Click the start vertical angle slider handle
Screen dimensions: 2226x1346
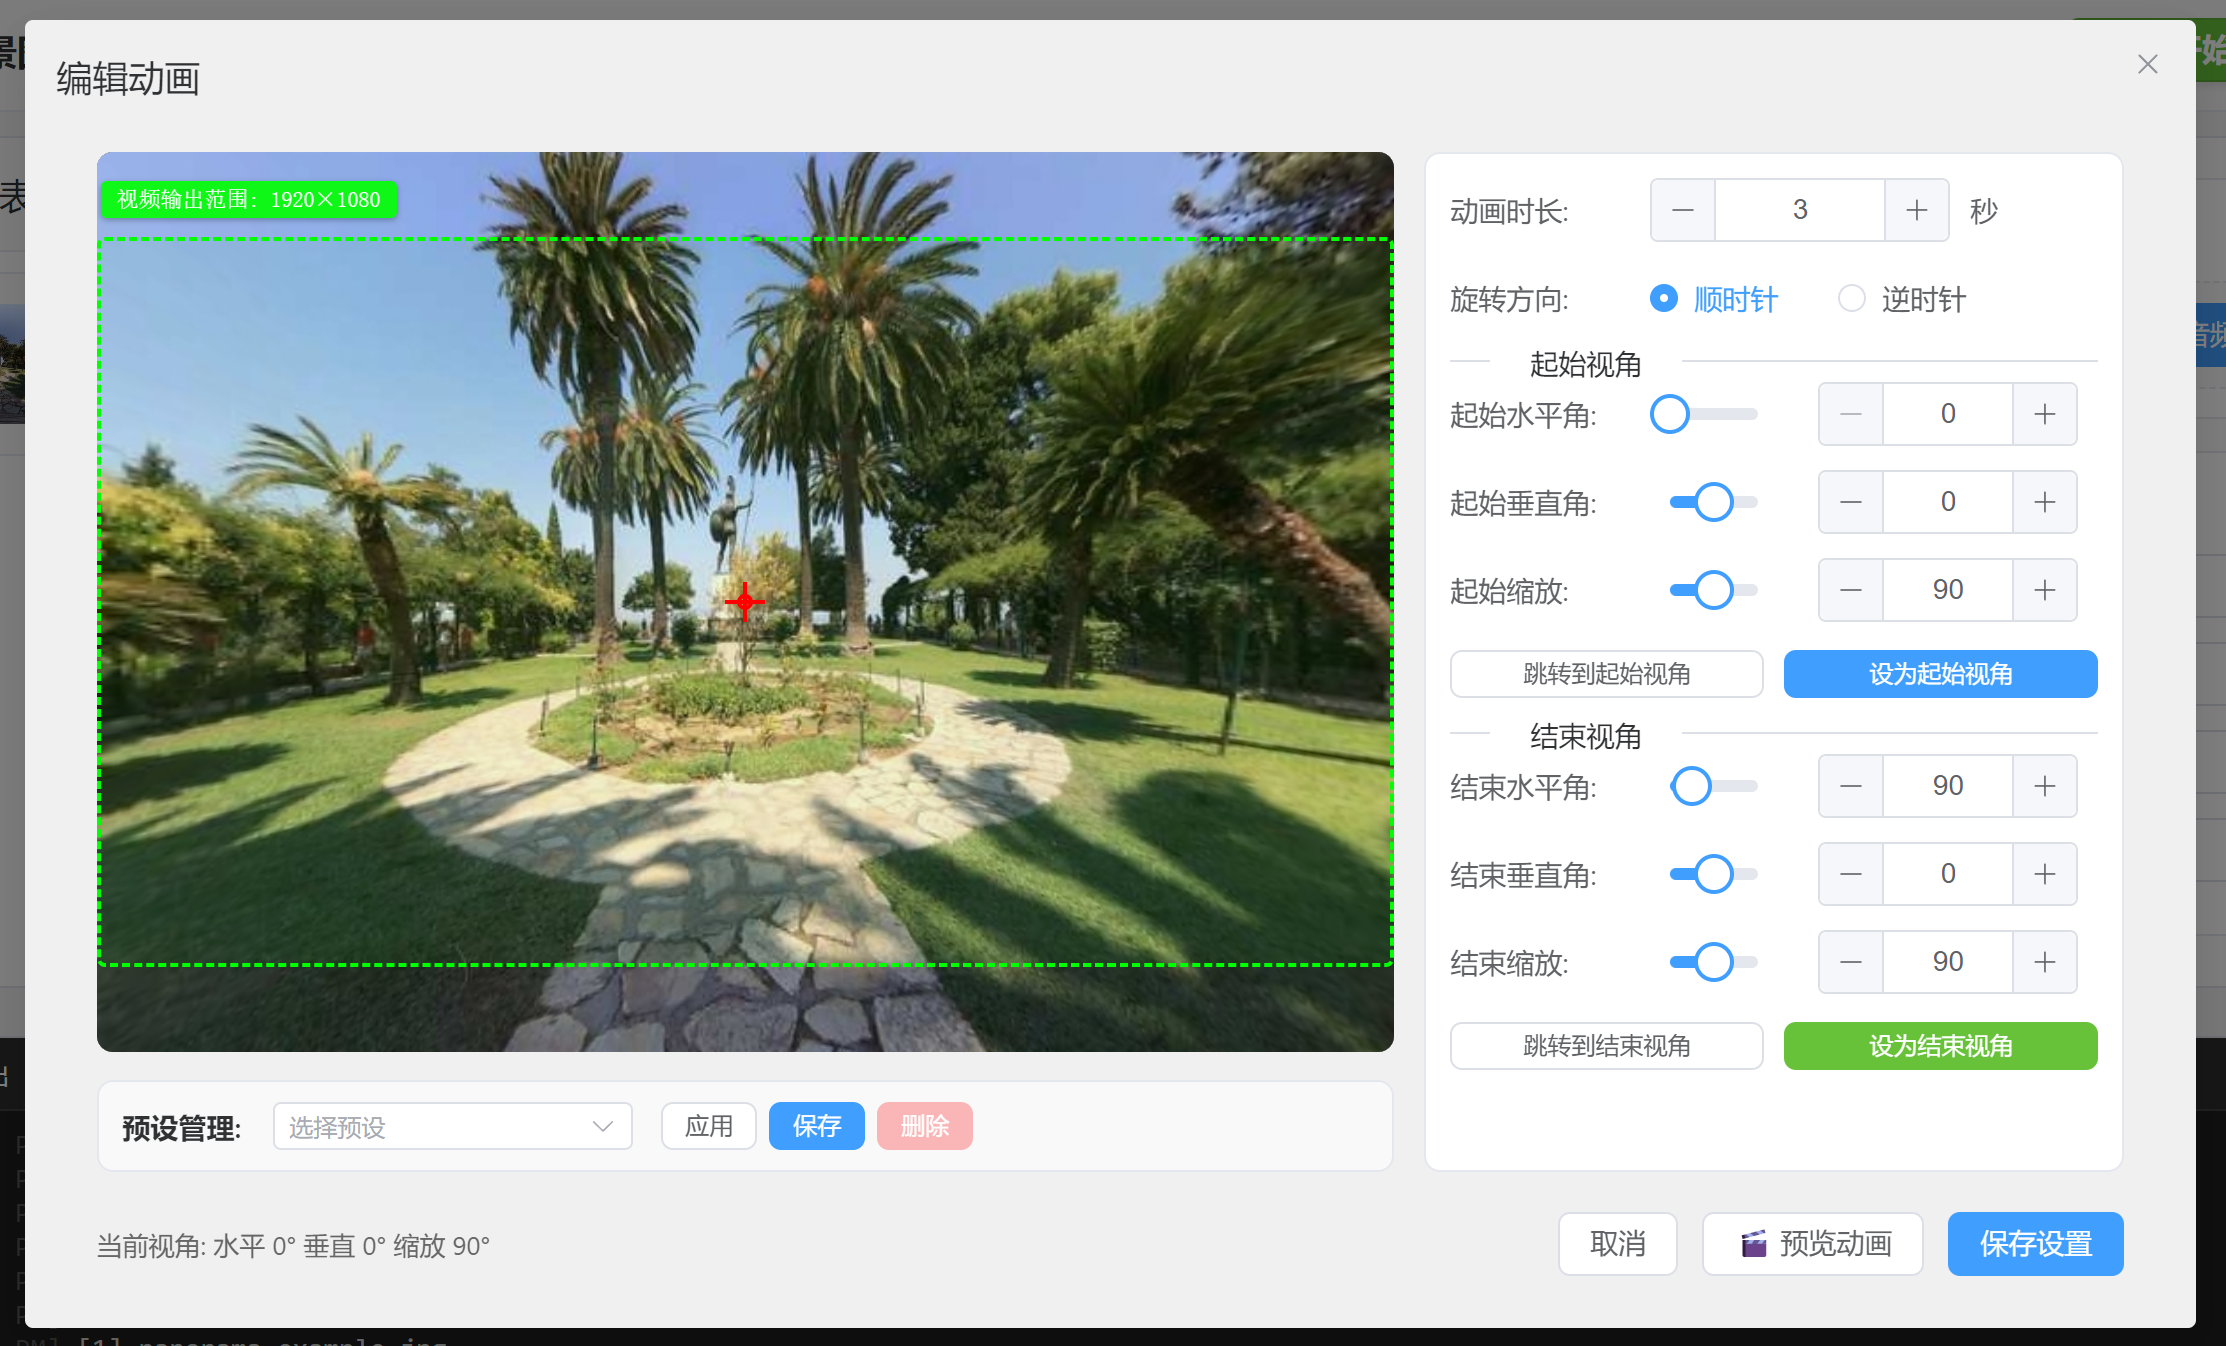pyautogui.click(x=1714, y=502)
